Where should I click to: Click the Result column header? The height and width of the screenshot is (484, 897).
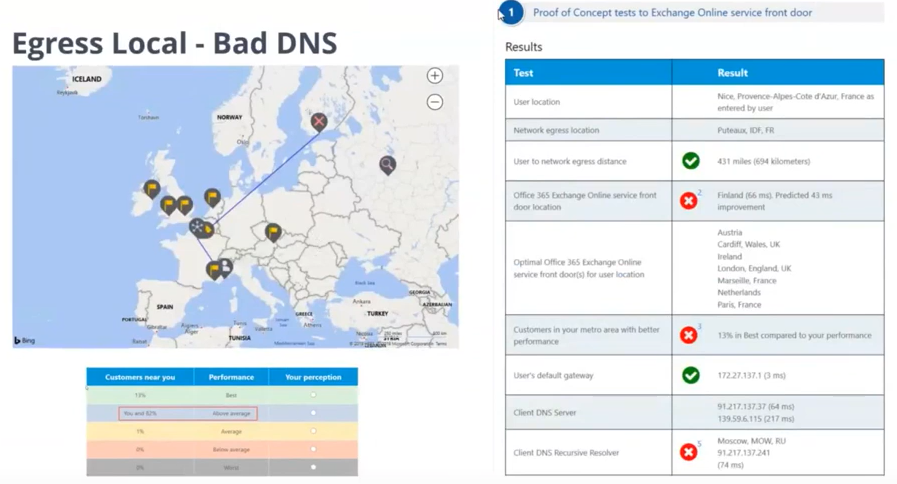778,73
